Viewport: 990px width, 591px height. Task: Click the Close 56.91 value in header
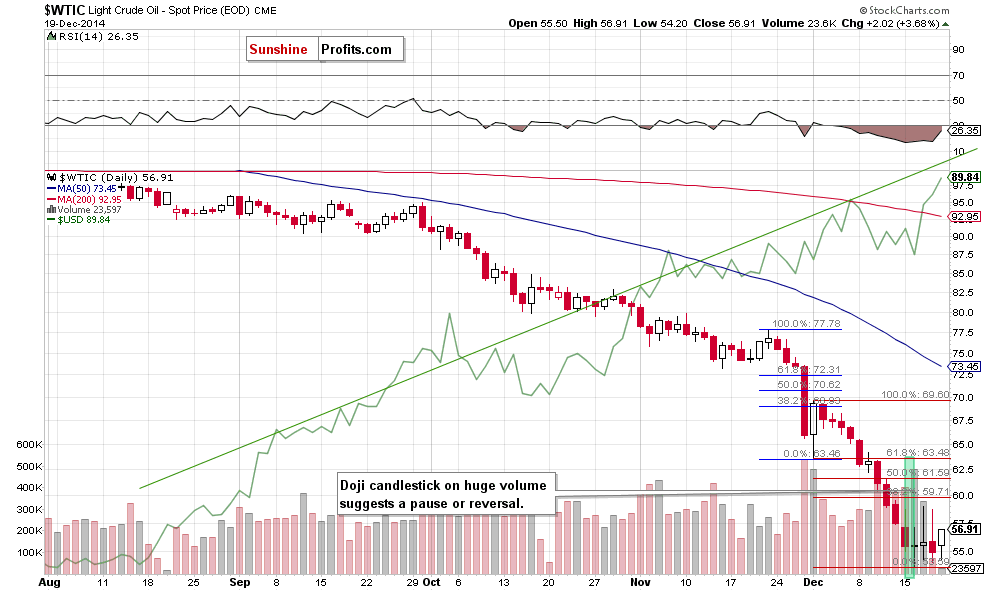(724, 23)
